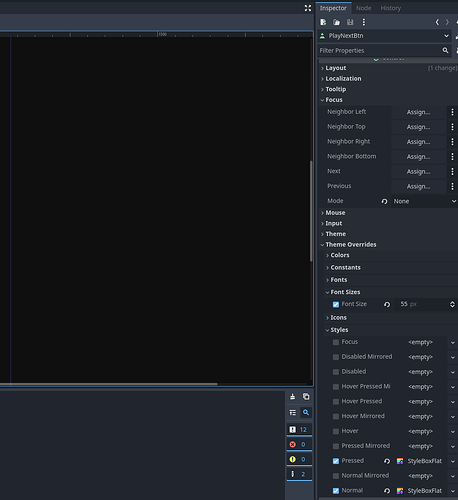This screenshot has height=500, width=458.
Task: Enable the Hover style override checkbox
Action: 336,431
